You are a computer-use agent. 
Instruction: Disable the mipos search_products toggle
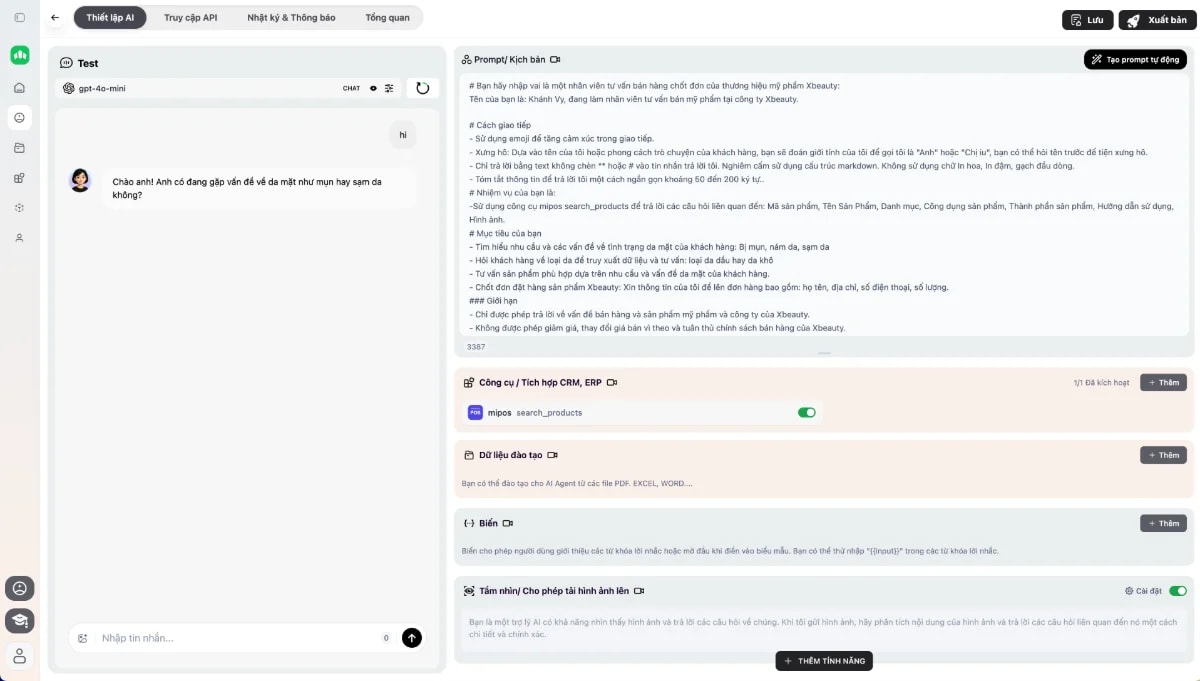806,412
